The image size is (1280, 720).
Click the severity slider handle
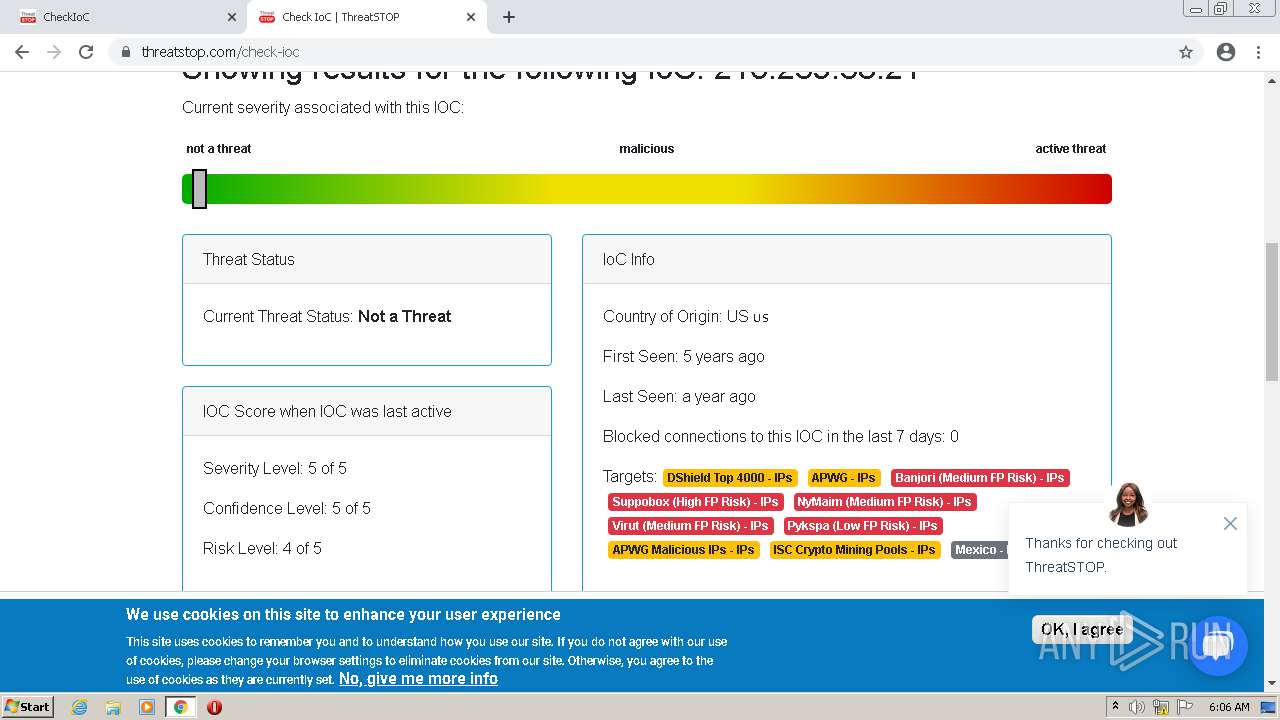point(199,189)
